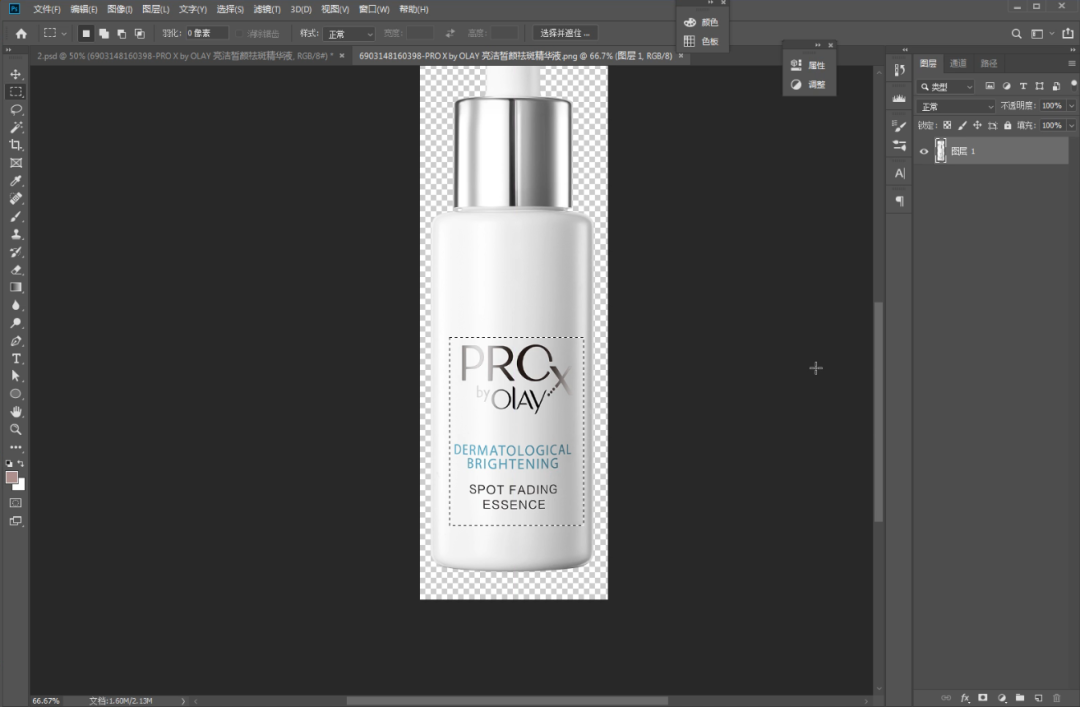1080x707 pixels.
Task: Open the Brush Settings panel icon
Action: tap(899, 126)
